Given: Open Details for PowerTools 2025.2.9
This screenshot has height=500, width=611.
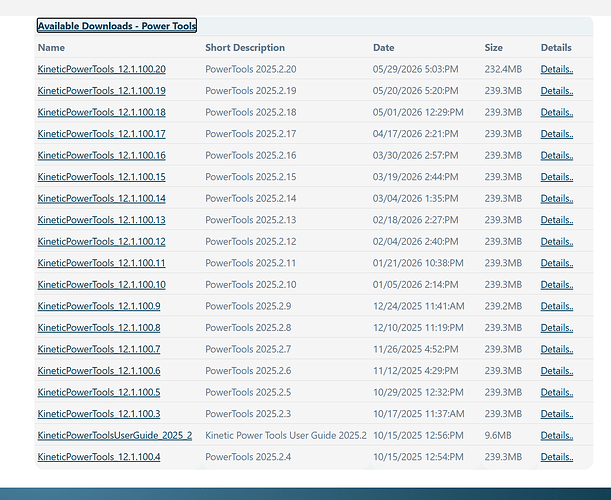Looking at the screenshot, I should [557, 306].
